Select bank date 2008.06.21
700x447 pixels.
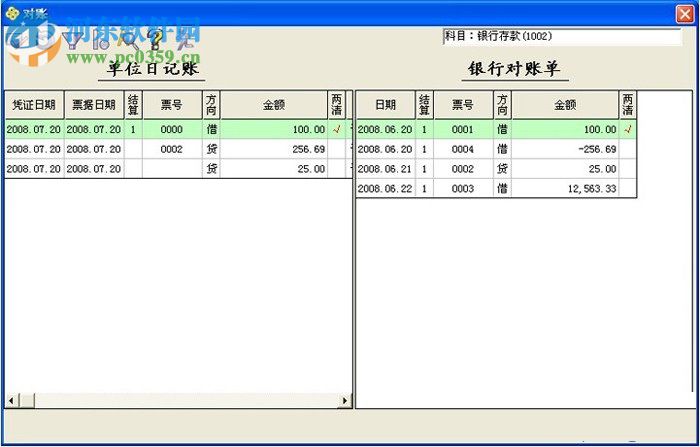[386, 169]
